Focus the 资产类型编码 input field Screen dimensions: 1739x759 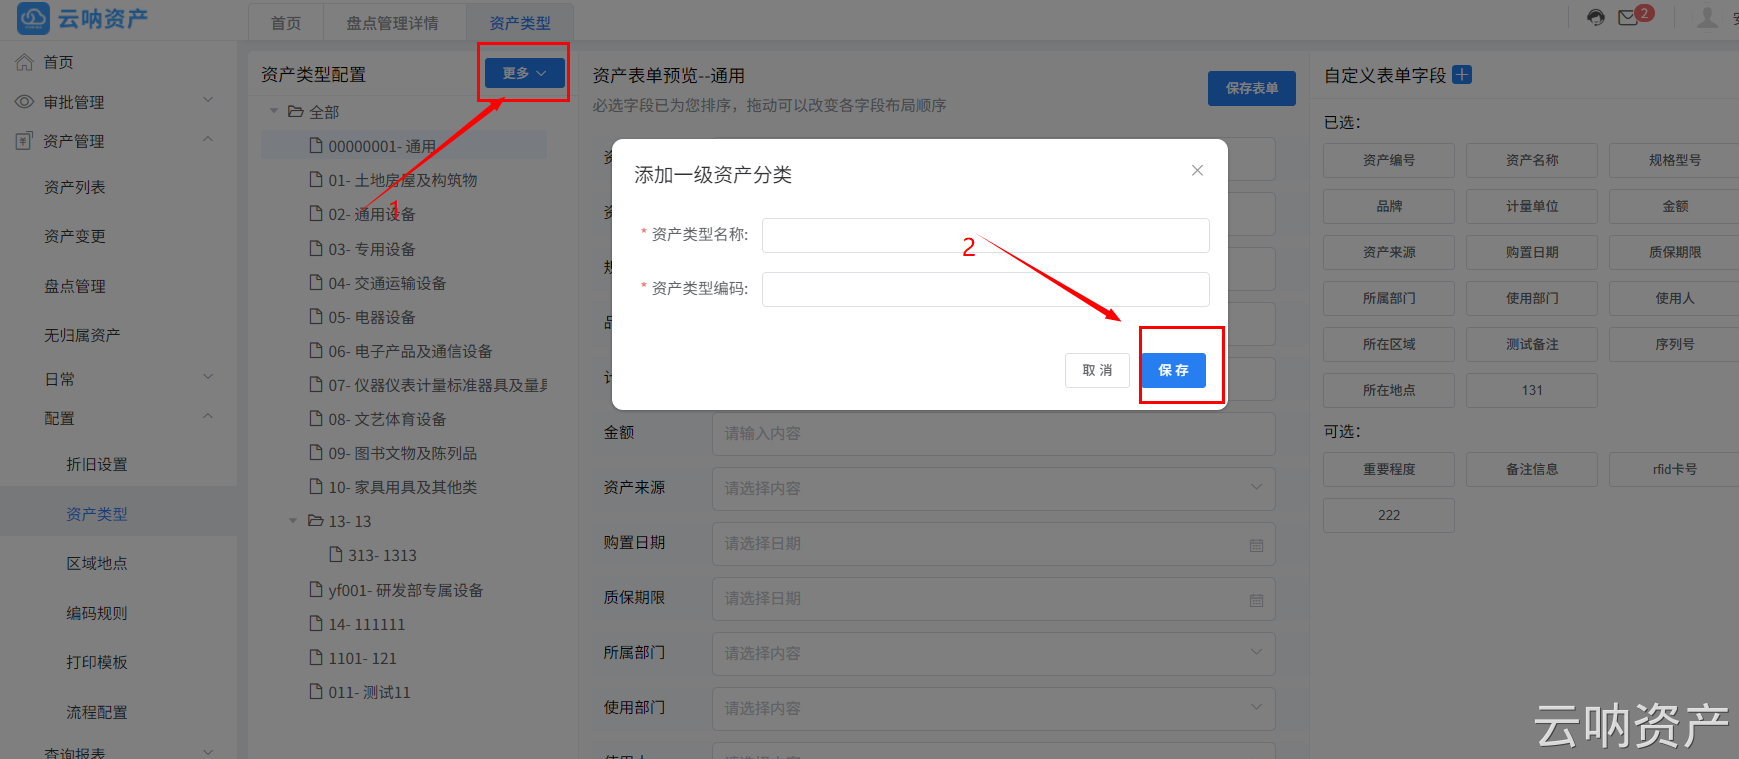[x=985, y=289]
